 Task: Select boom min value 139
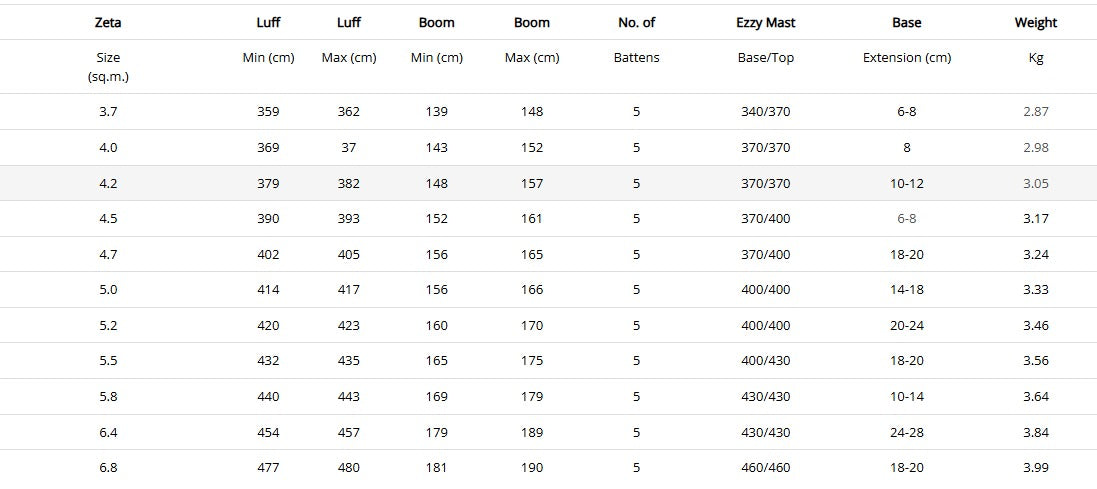pos(436,111)
